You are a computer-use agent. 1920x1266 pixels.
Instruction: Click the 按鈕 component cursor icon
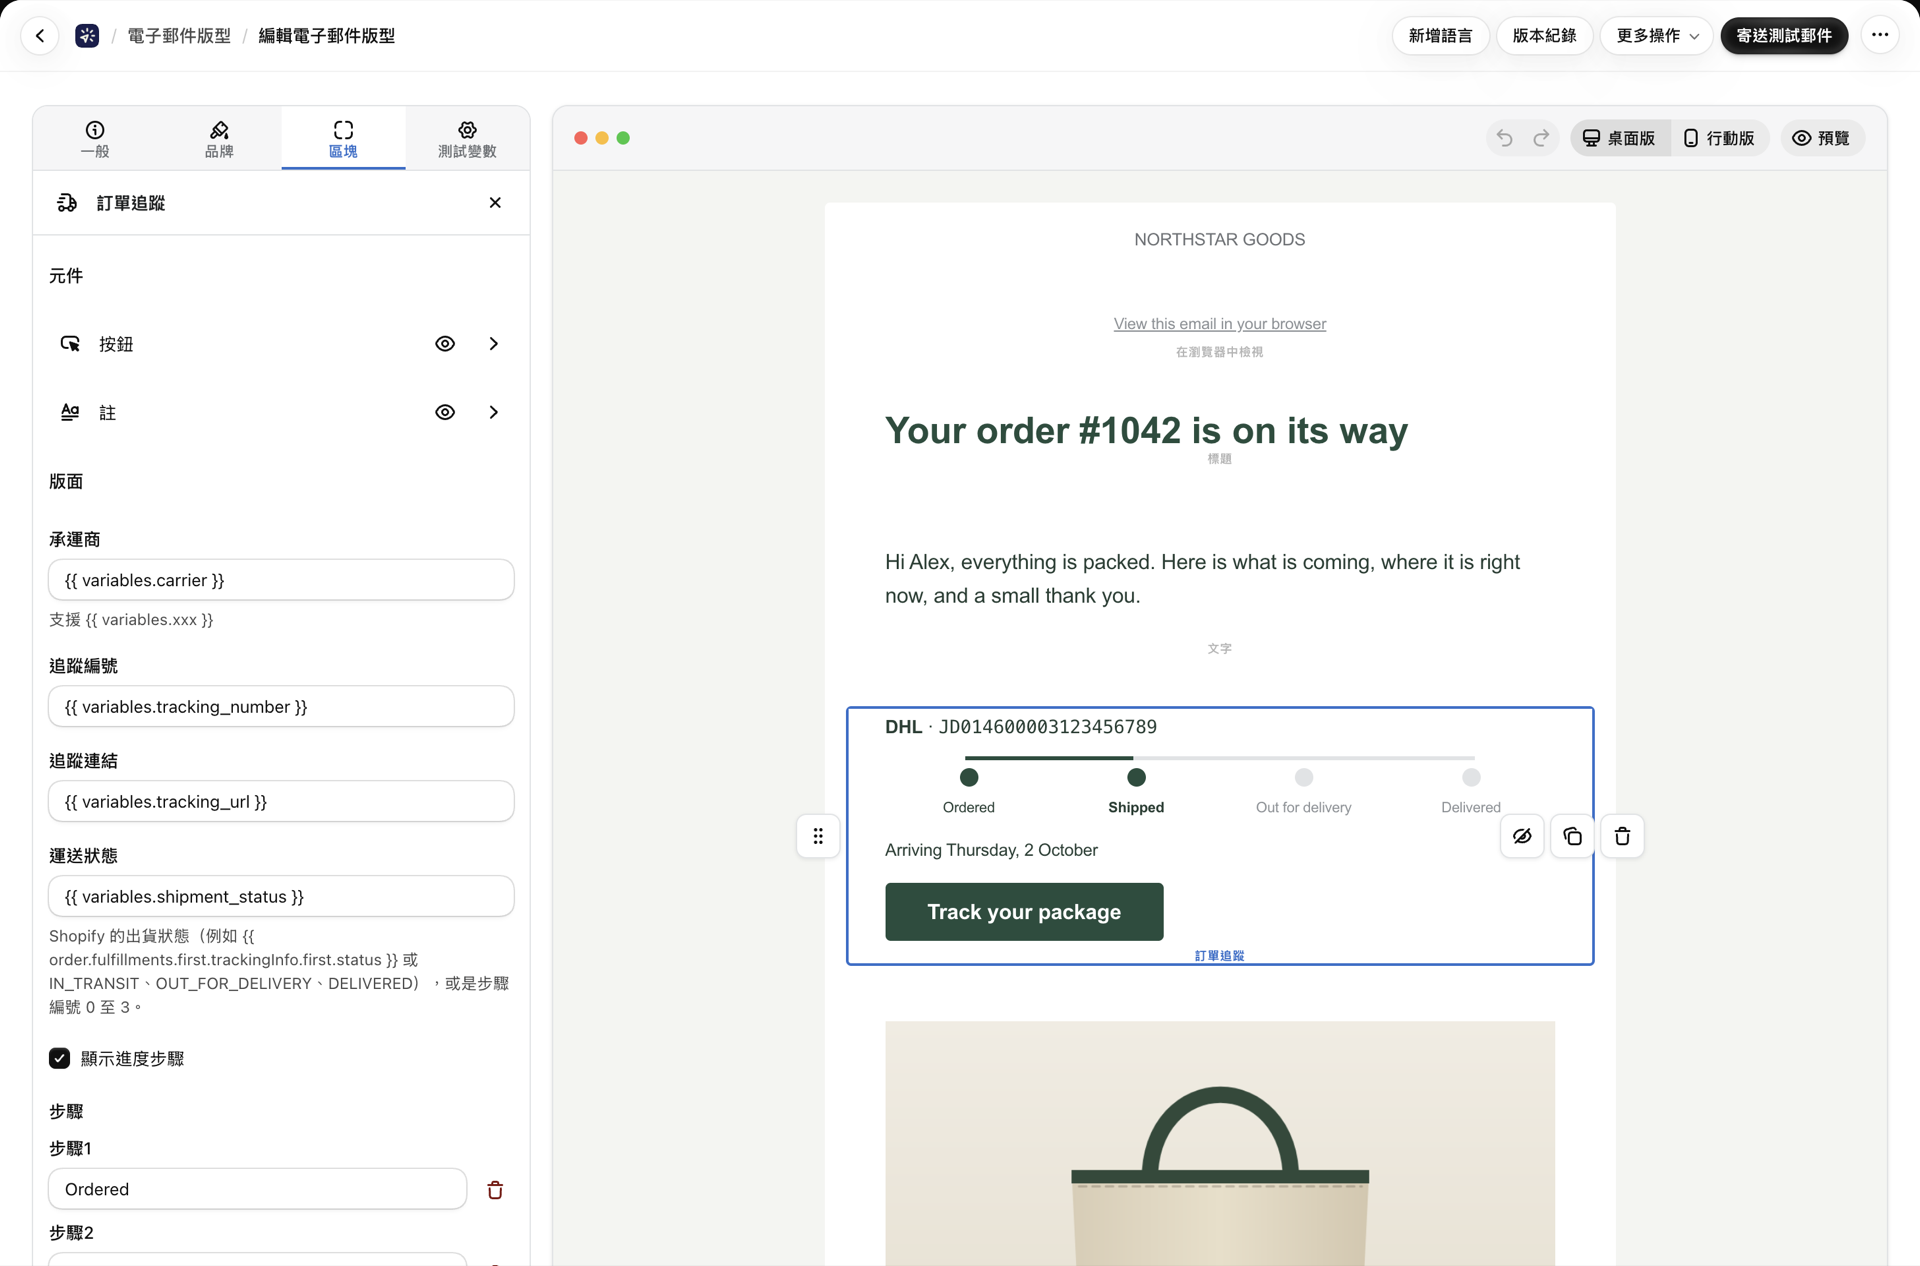tap(70, 344)
